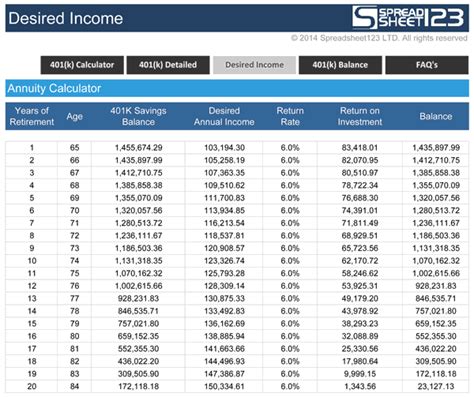Click the Years of Retirement column header

(x=32, y=116)
